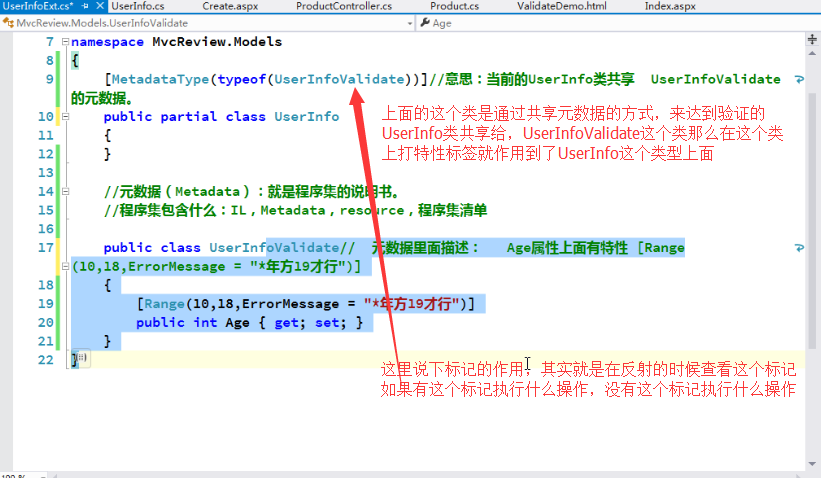The width and height of the screenshot is (821, 478).
Task: Click the class icon in the type dropdown
Action: click(8, 23)
